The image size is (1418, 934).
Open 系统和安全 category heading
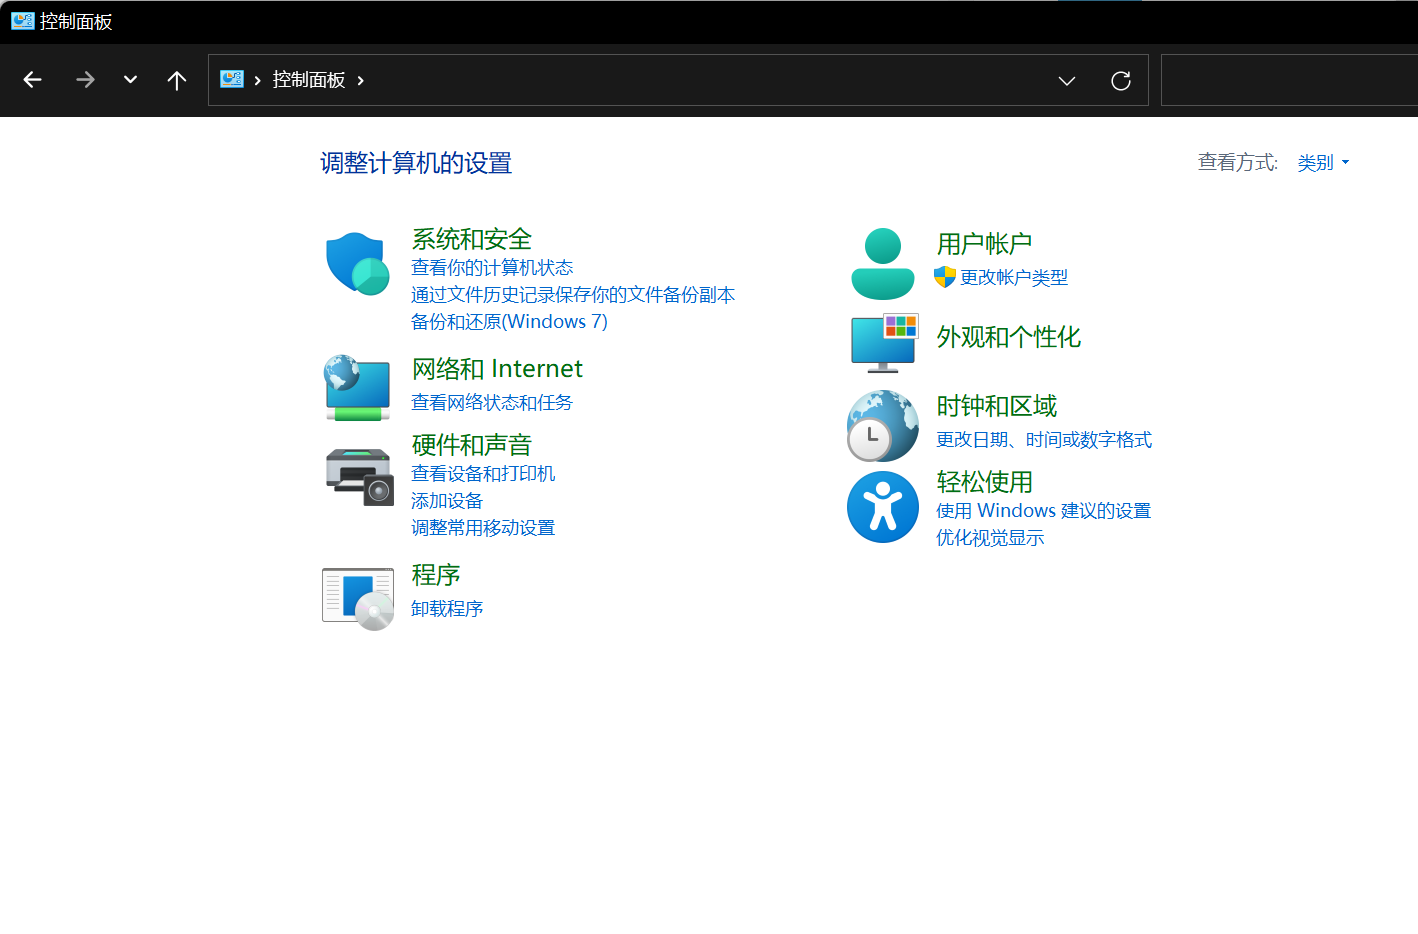472,239
